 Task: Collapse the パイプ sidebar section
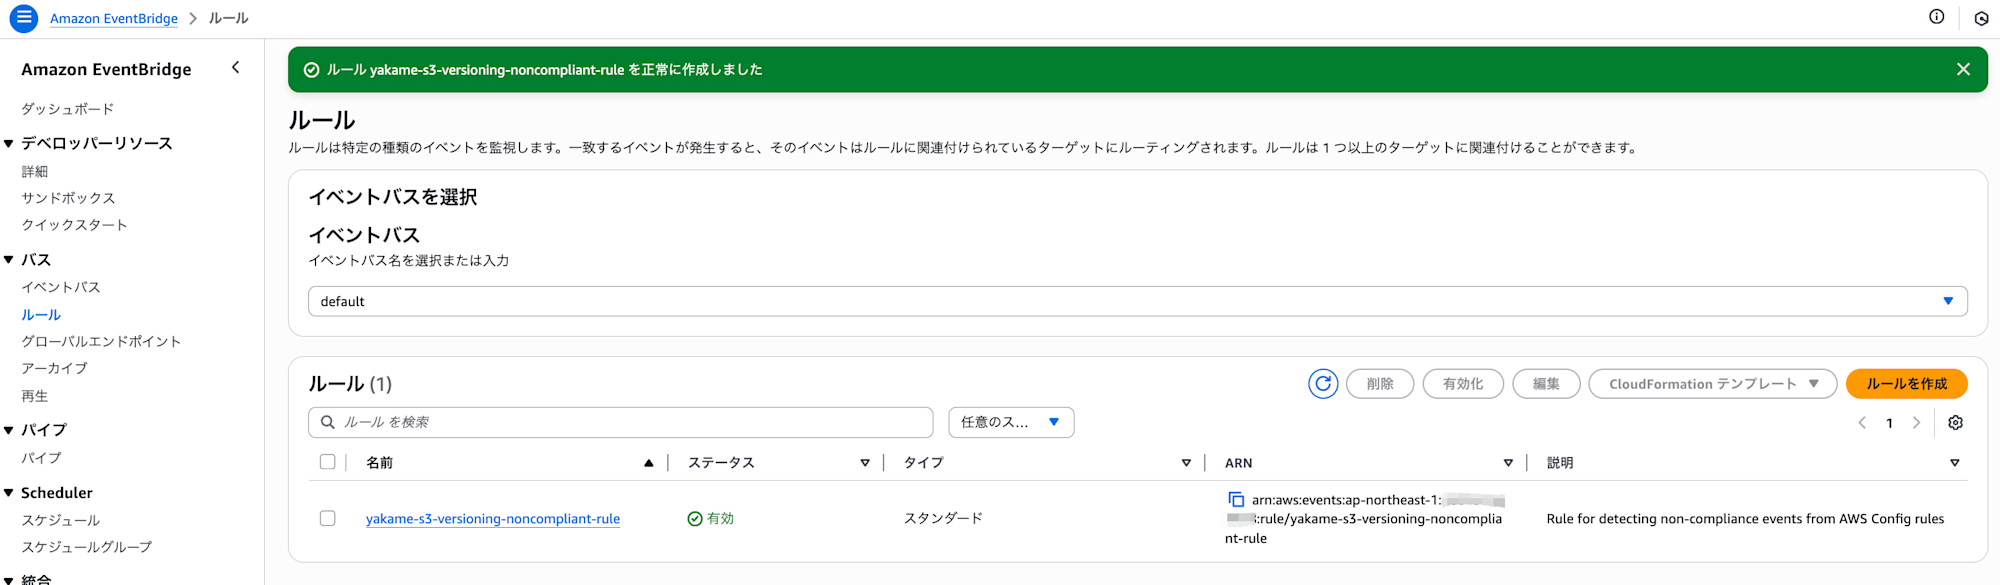9,430
